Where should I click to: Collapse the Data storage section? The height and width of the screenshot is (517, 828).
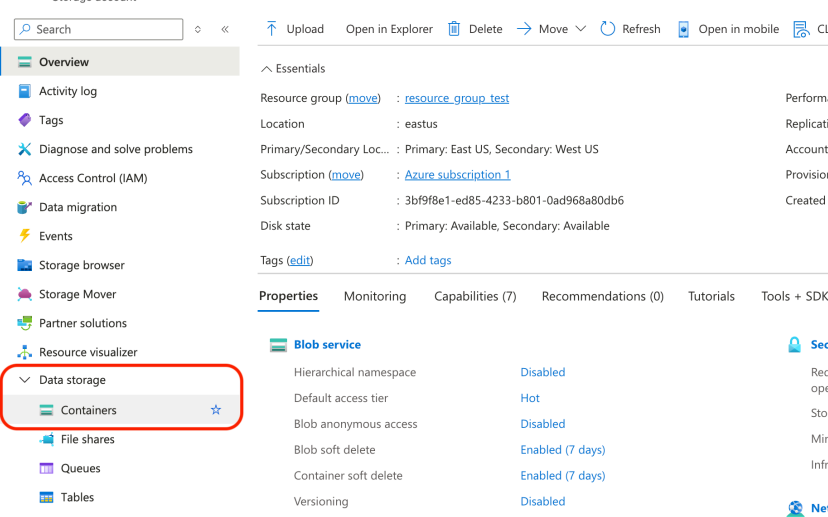[25, 380]
